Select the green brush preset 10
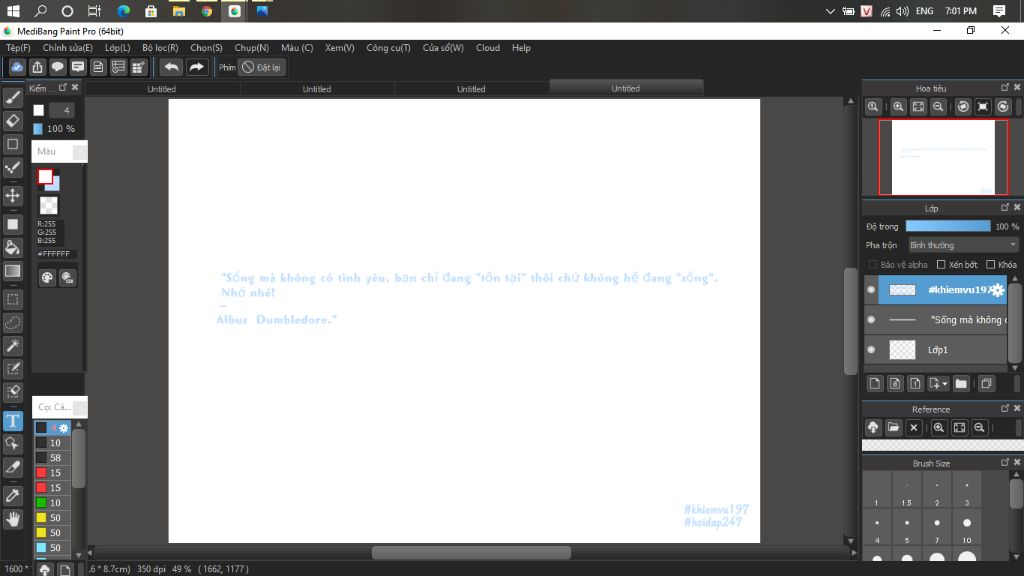The width and height of the screenshot is (1024, 576). click(52, 503)
